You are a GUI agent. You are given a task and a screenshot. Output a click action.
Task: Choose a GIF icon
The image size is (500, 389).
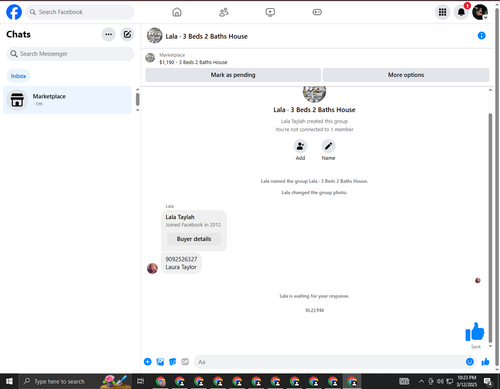(185, 362)
